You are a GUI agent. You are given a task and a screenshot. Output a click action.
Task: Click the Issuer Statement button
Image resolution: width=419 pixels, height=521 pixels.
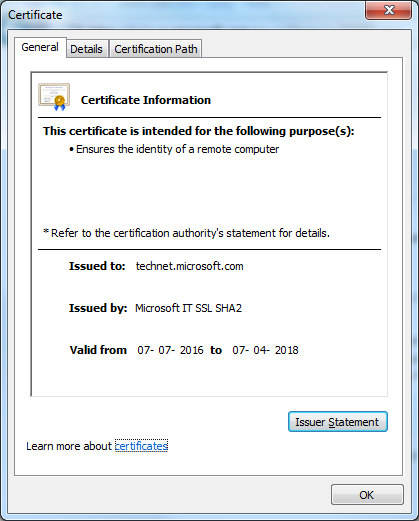[338, 422]
